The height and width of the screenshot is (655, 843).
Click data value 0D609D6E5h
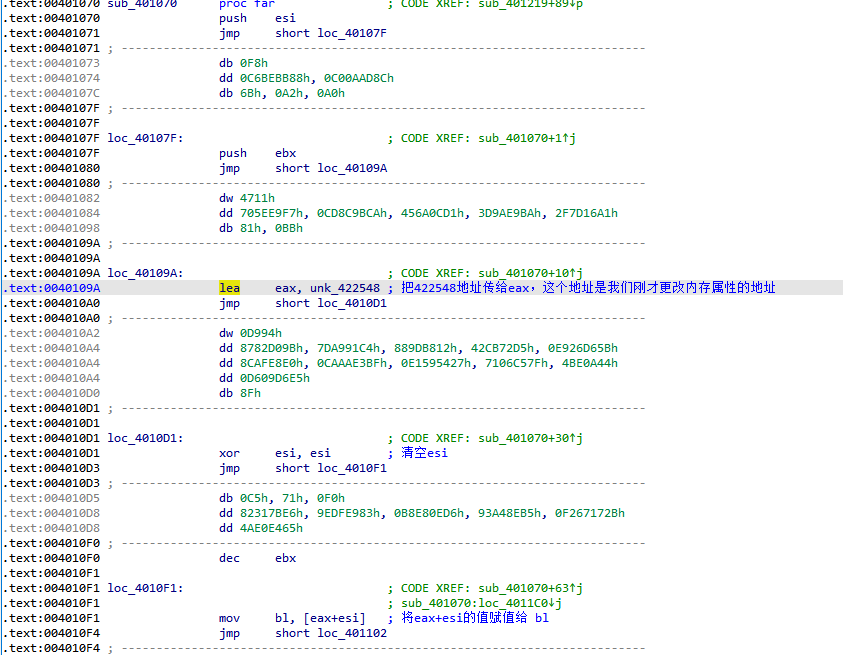point(275,379)
